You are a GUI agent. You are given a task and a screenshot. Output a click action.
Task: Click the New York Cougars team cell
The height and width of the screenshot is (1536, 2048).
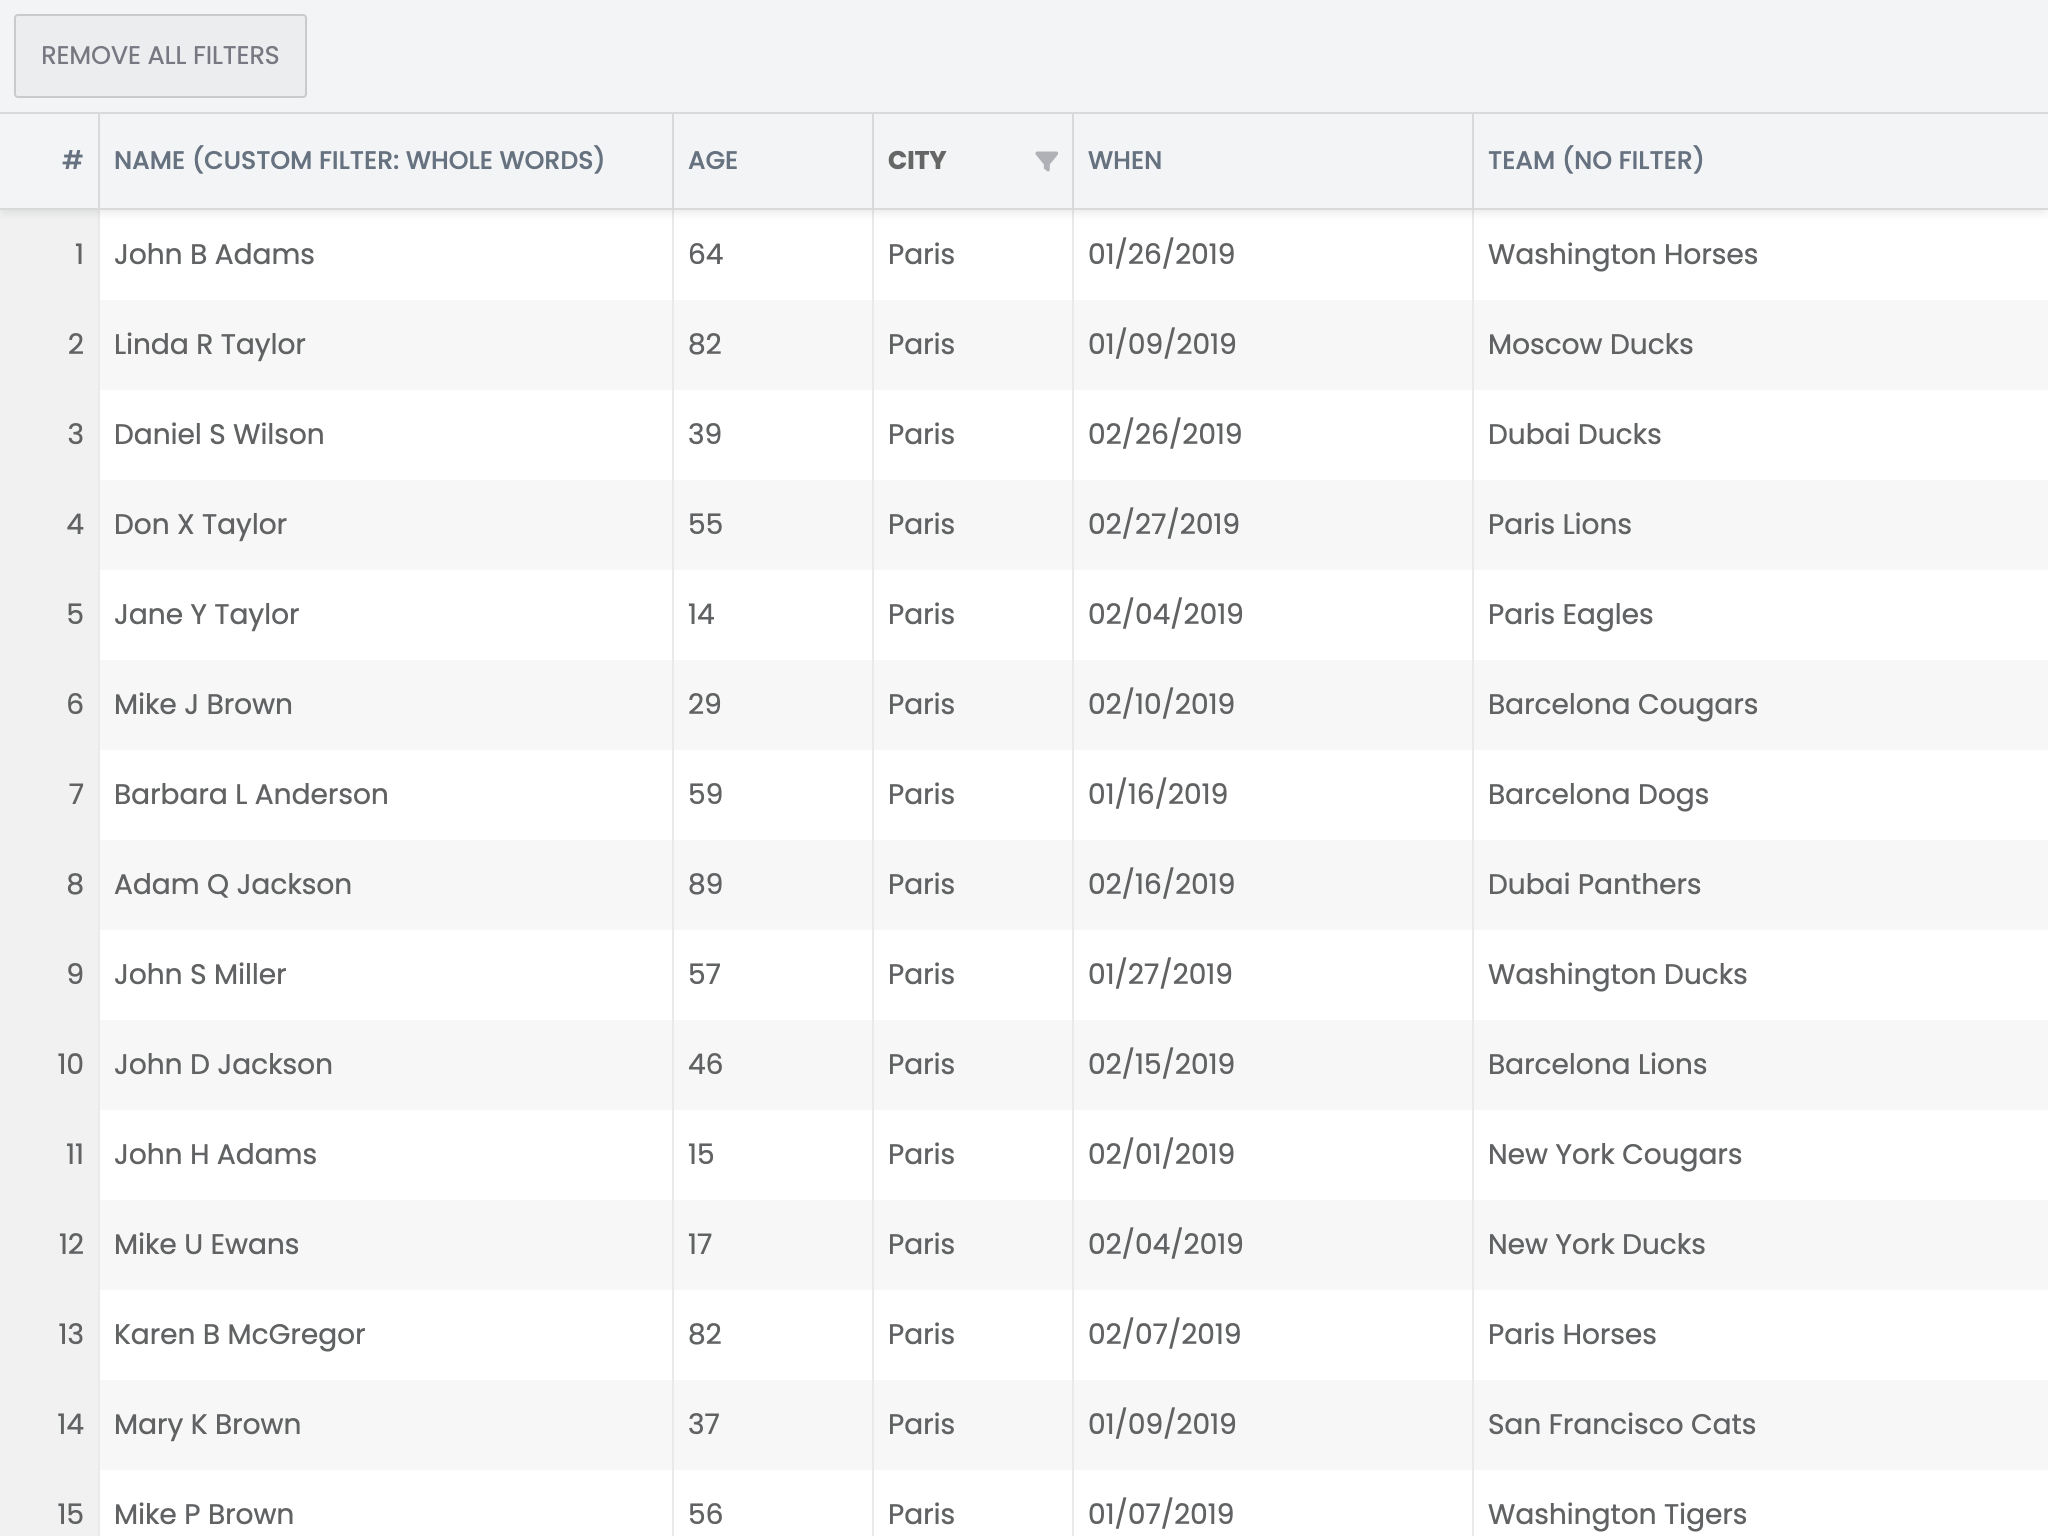(1613, 1154)
